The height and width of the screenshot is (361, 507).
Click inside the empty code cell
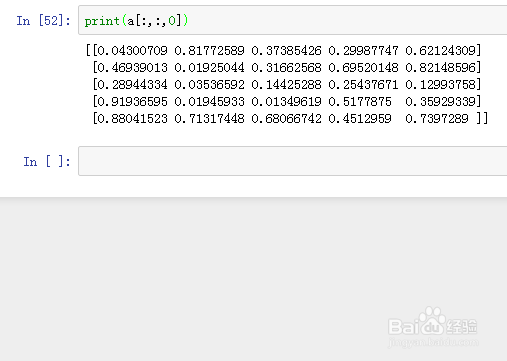pos(293,161)
